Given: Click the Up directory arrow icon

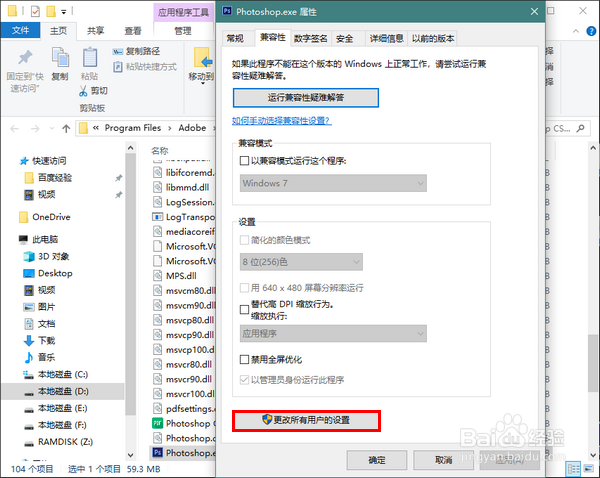Looking at the screenshot, I should pyautogui.click(x=66, y=129).
